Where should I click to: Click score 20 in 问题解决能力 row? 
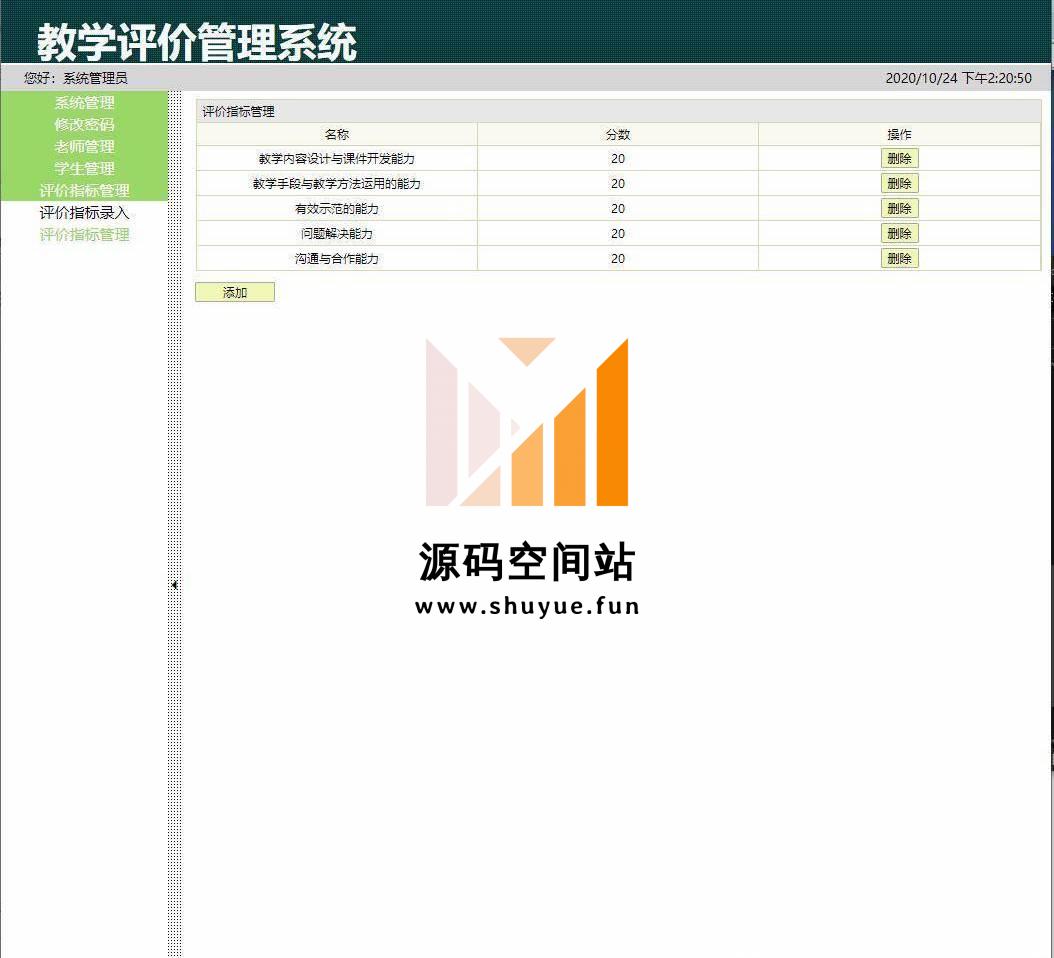tap(618, 233)
